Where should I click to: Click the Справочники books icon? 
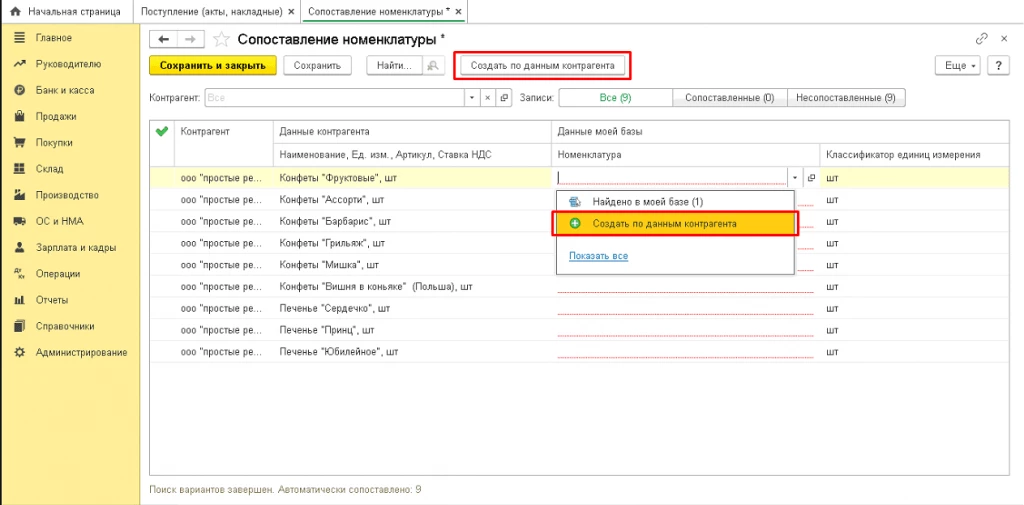[20, 326]
